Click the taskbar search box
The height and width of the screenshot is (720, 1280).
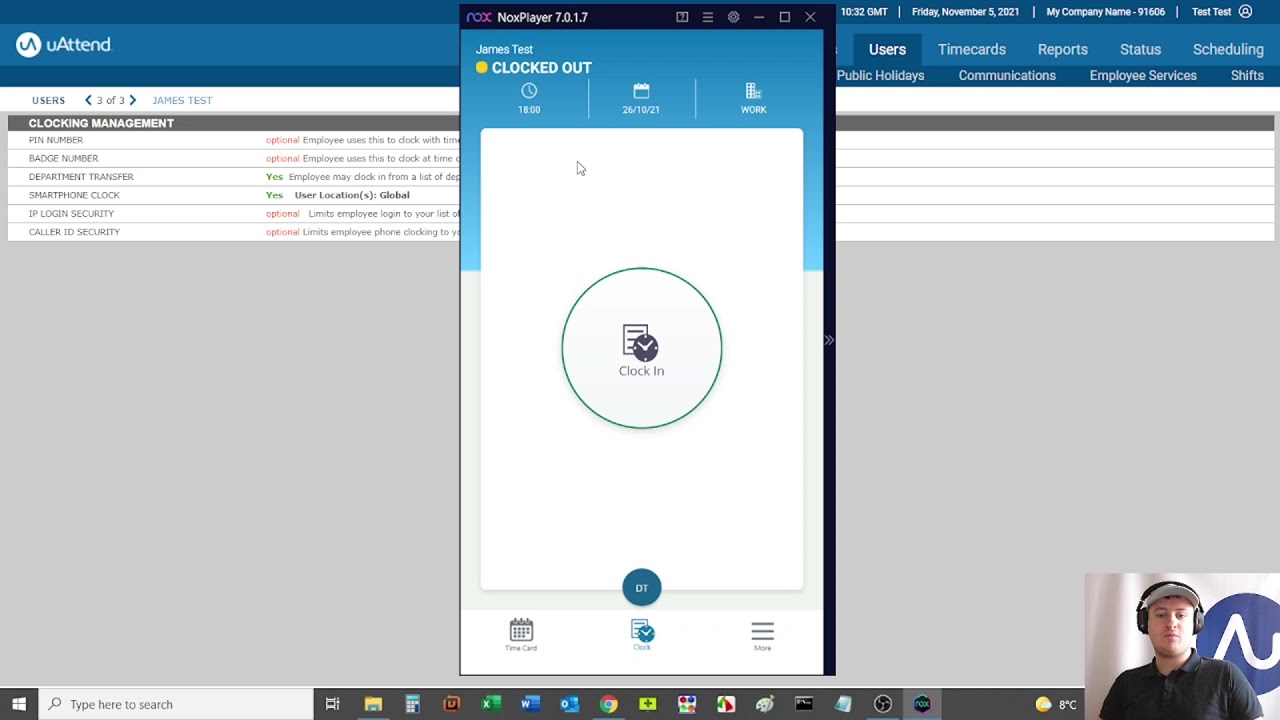(176, 704)
